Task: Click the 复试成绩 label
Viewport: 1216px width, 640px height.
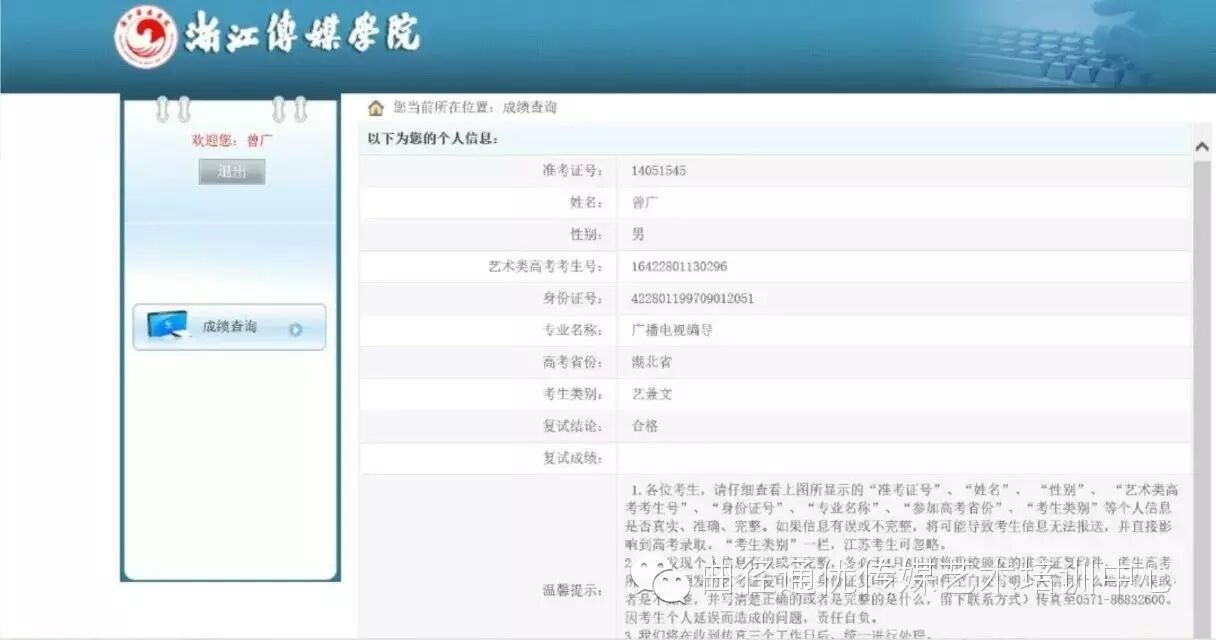Action: coord(573,459)
